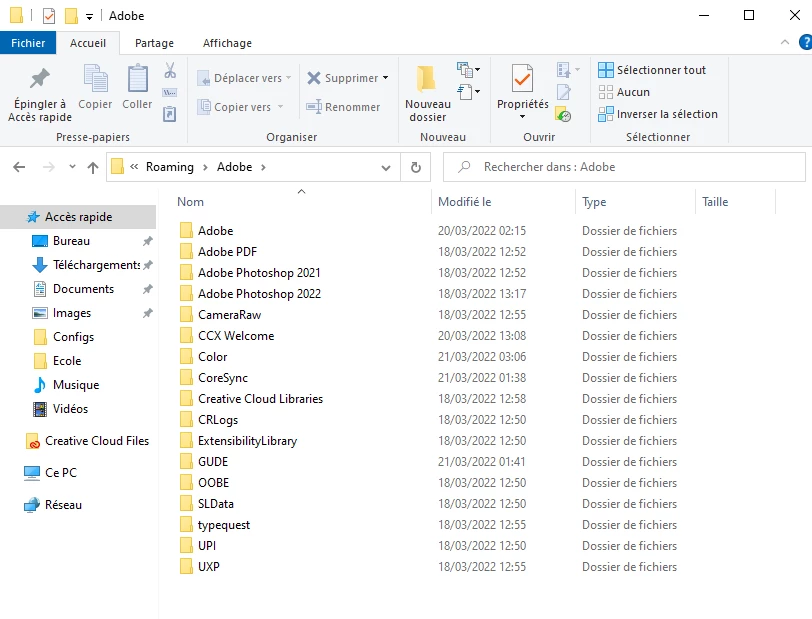The width and height of the screenshot is (812, 619).
Task: Expand the Supprimer dropdown arrow
Action: click(385, 78)
